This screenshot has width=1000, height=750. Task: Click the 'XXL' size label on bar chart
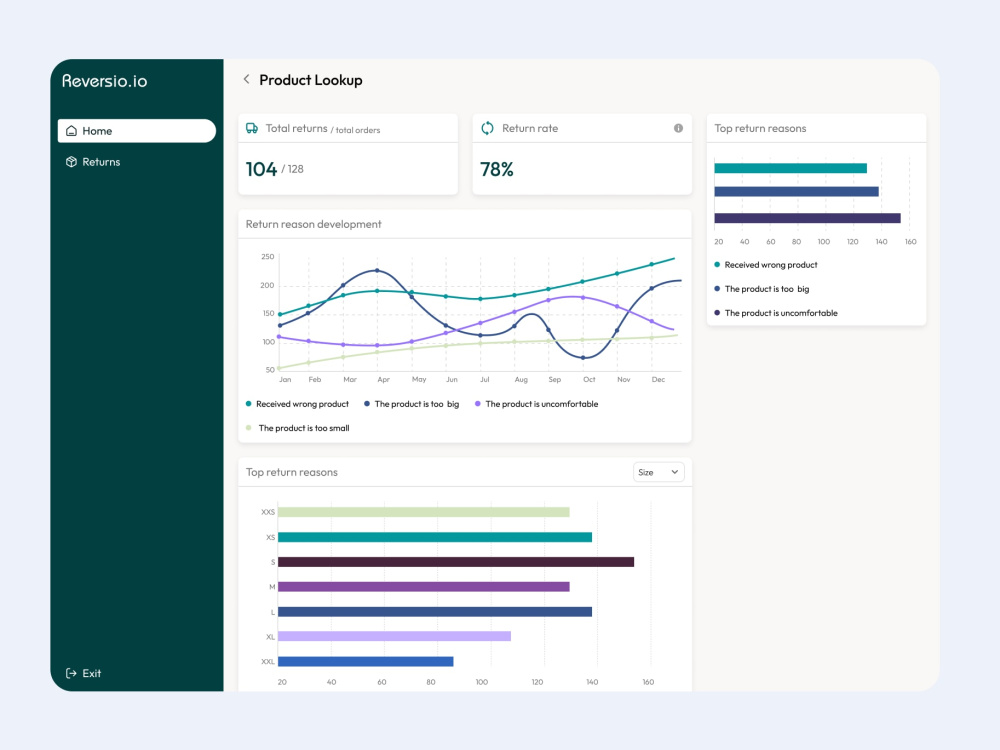click(268, 661)
